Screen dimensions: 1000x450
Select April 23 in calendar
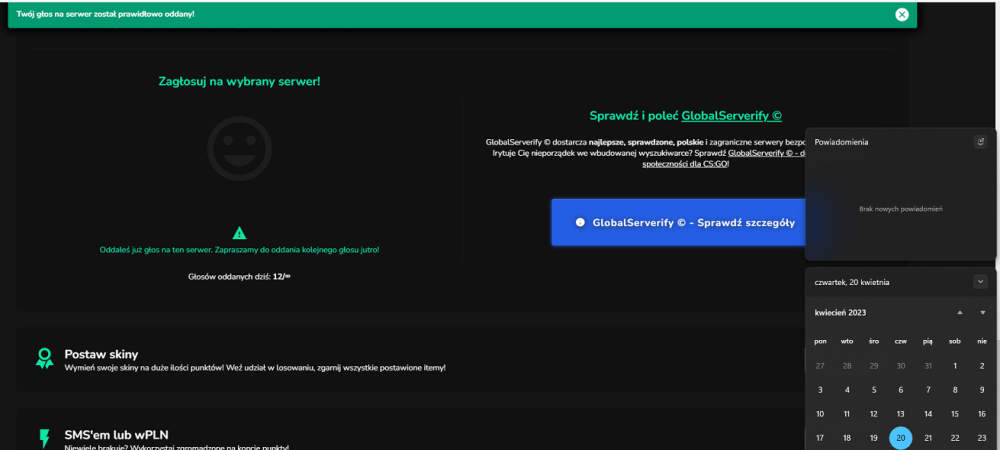pyautogui.click(x=982, y=438)
